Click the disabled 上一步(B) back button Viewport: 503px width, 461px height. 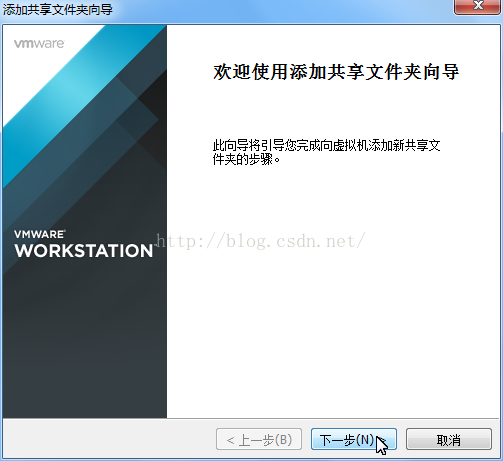pos(259,439)
